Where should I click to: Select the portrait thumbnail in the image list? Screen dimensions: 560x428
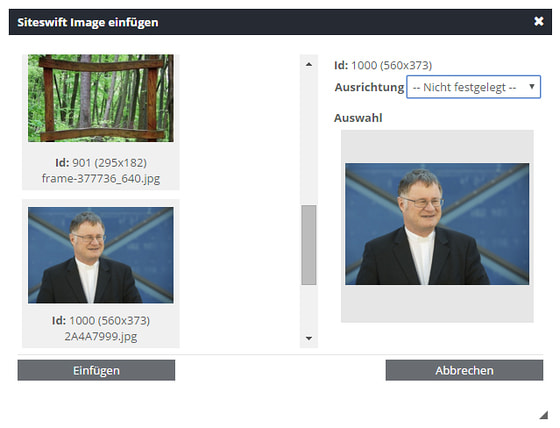[101, 255]
